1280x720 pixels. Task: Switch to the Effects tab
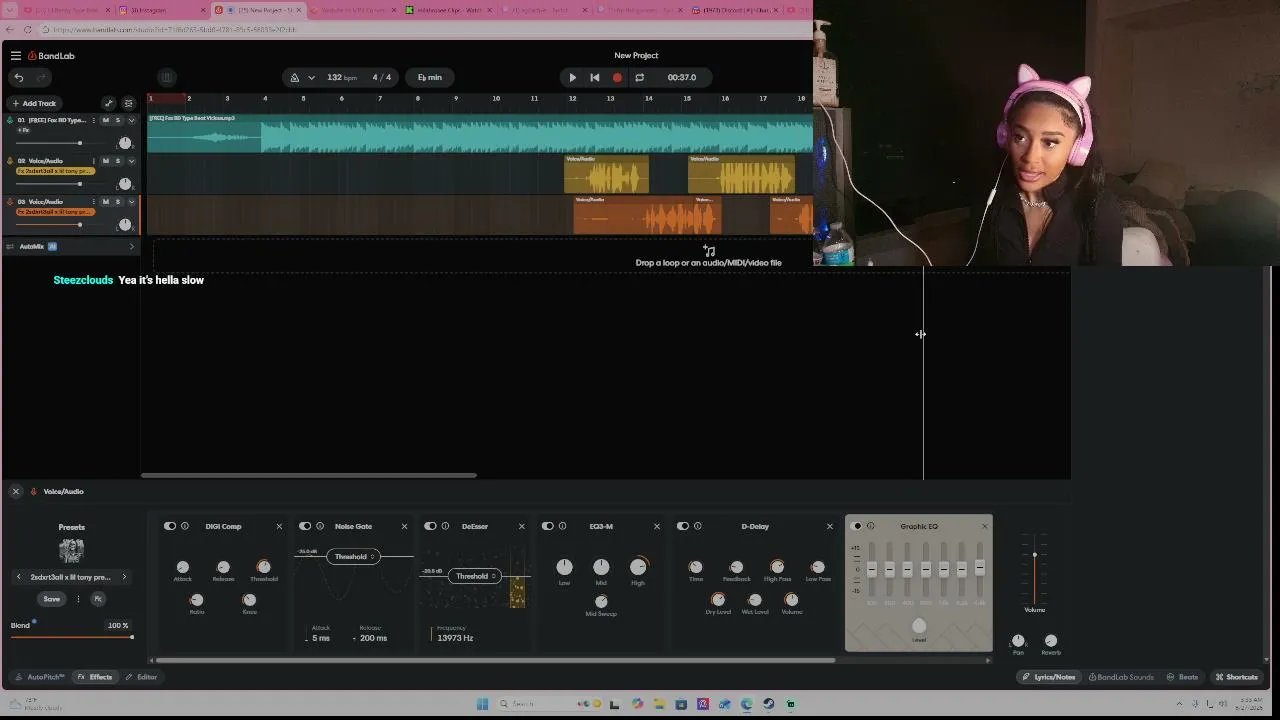(96, 677)
